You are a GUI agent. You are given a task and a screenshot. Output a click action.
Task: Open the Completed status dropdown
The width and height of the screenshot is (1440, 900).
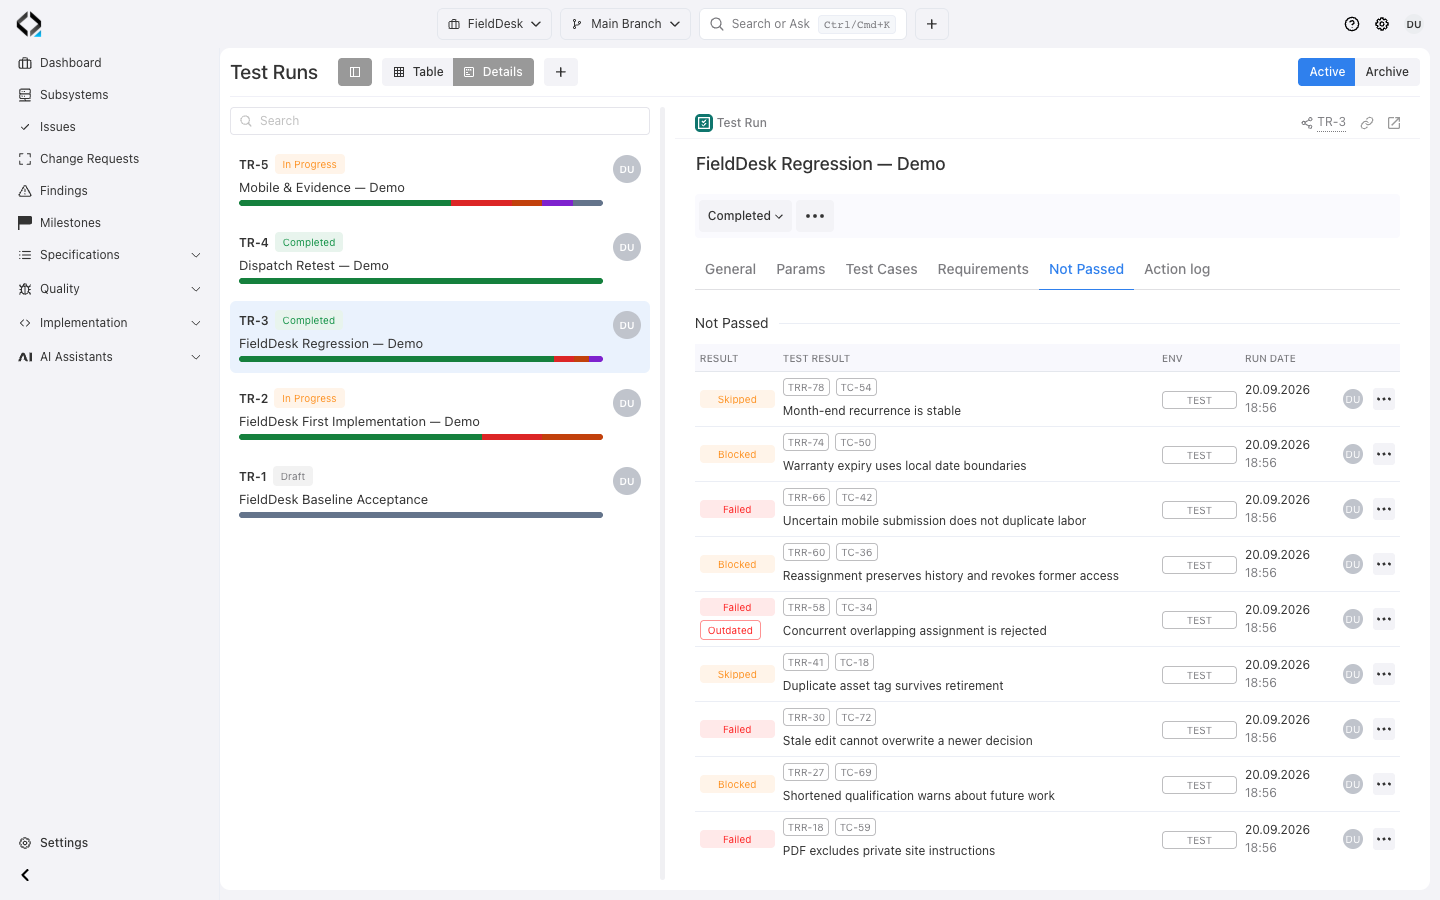point(745,216)
